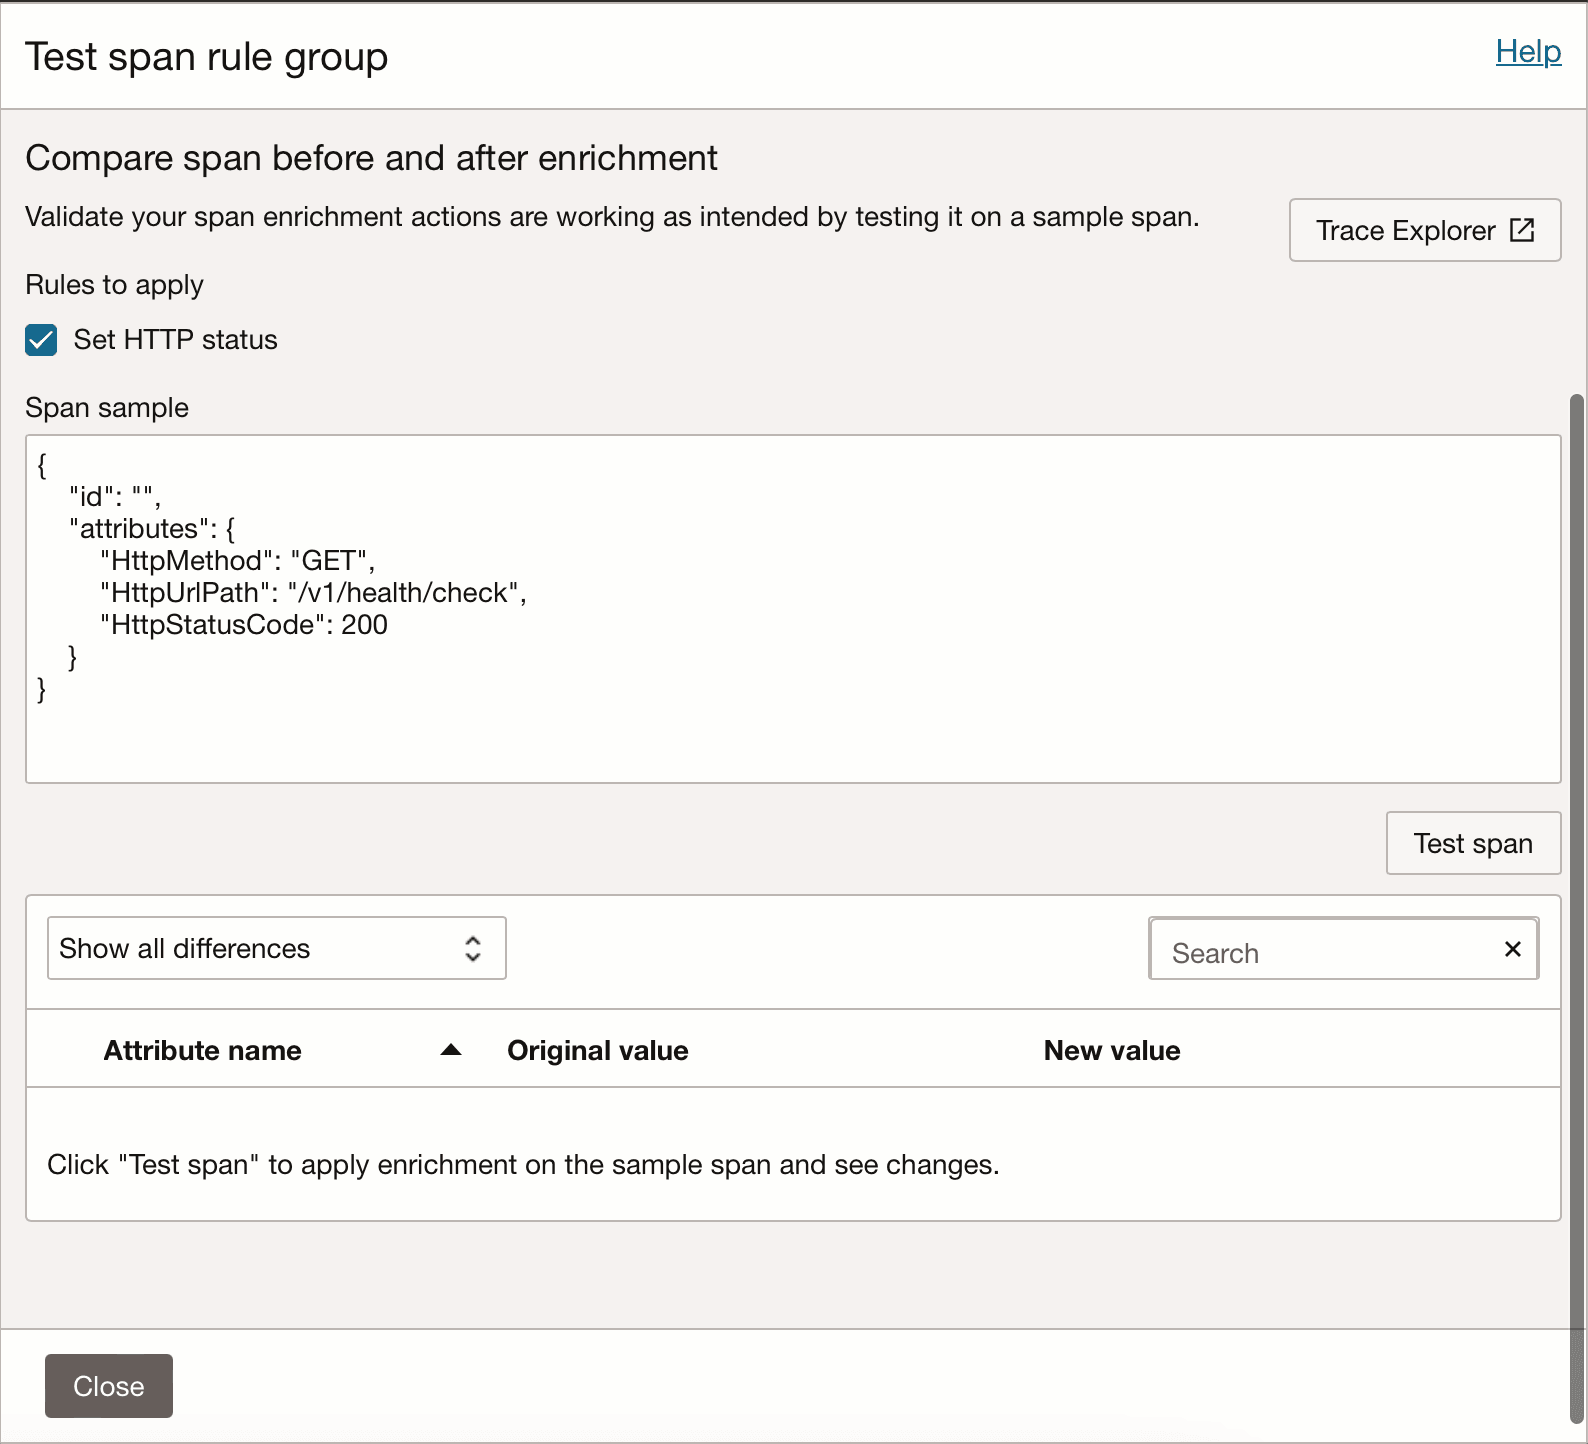
Task: Sort by the Attribute name column header
Action: point(203,1050)
